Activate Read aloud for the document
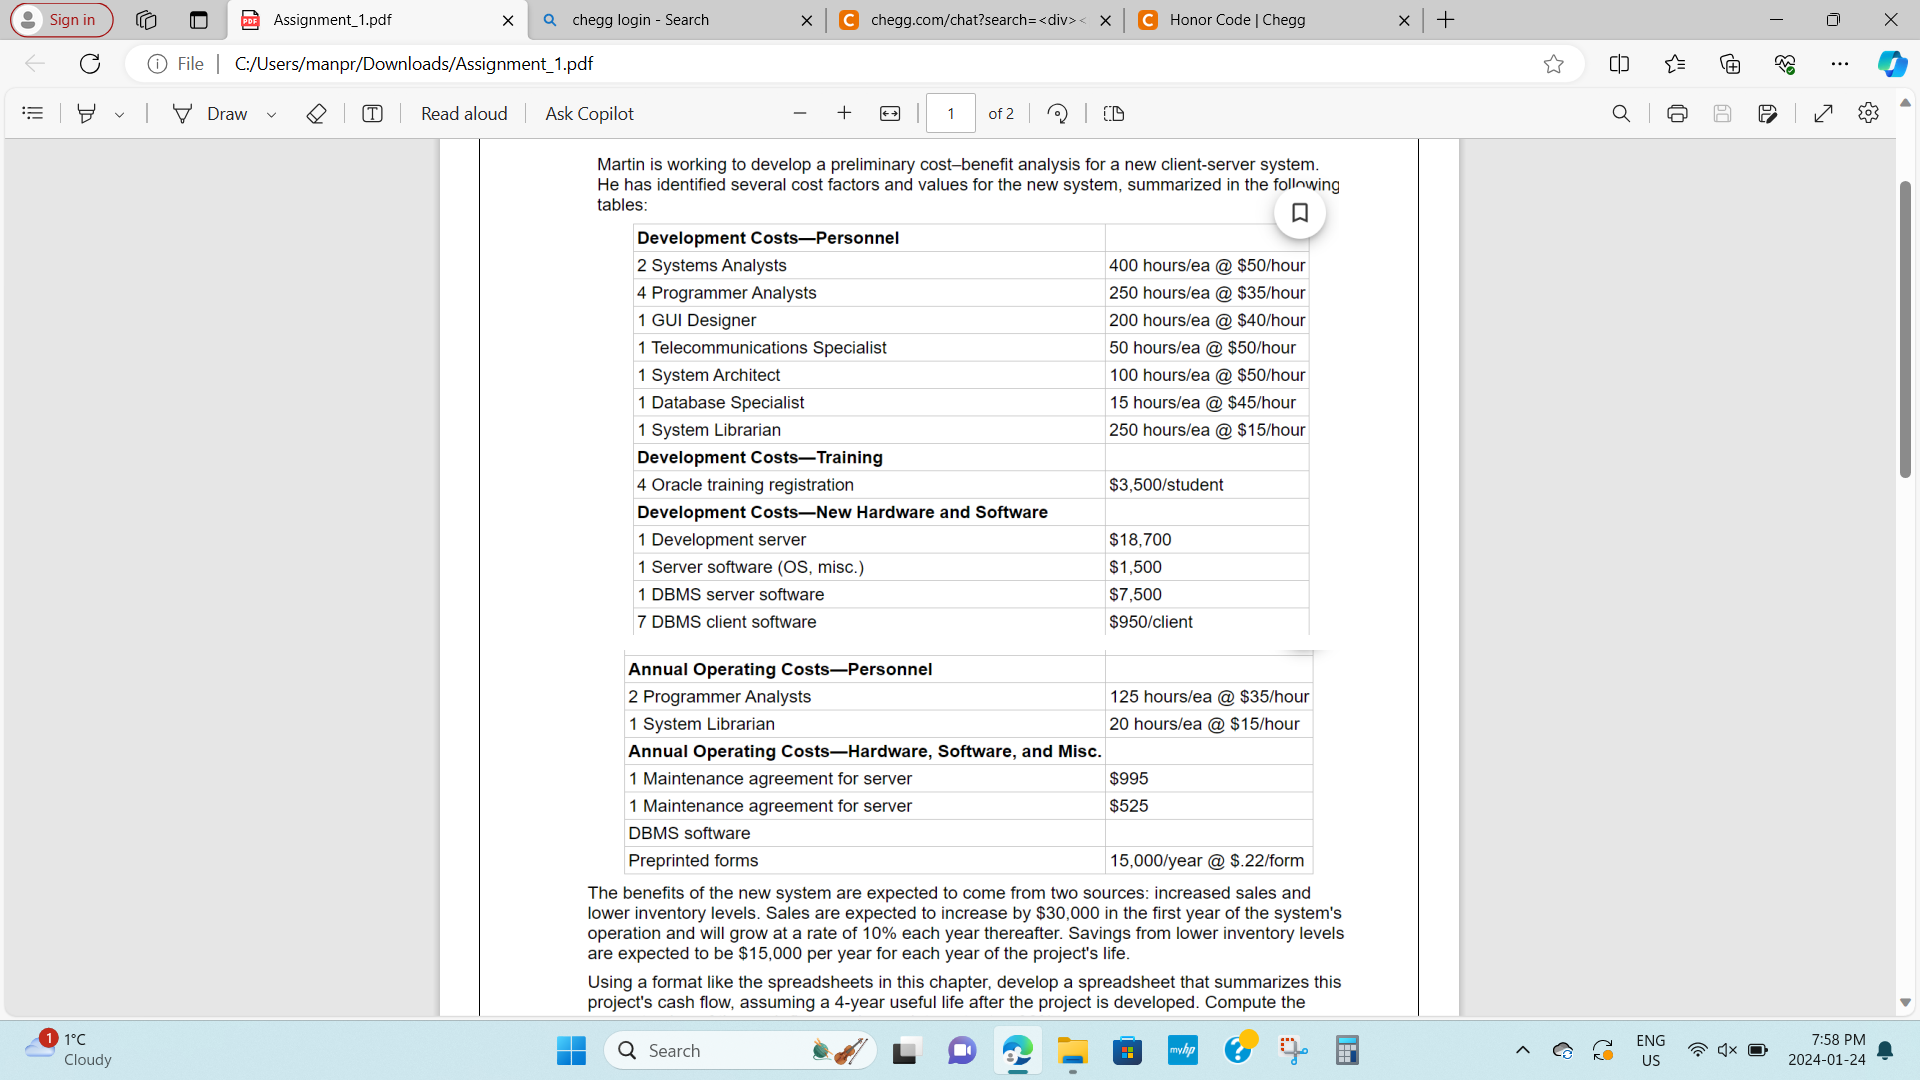Viewport: 1920px width, 1080px height. (463, 113)
